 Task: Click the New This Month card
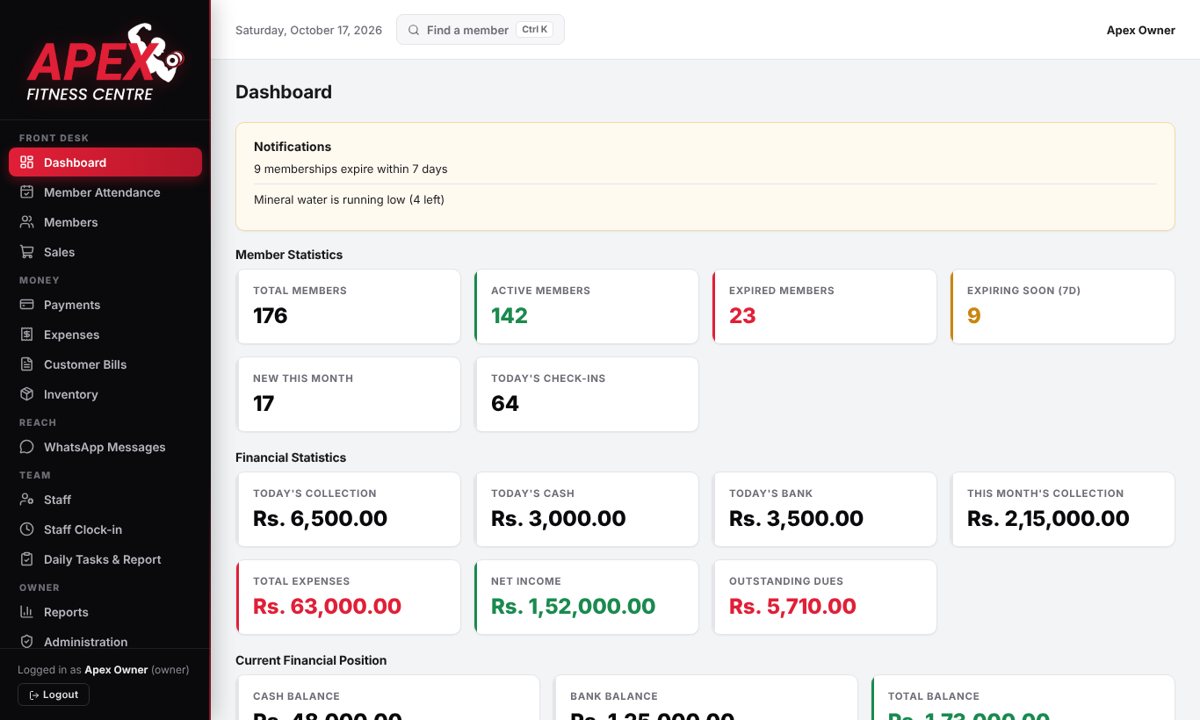click(349, 395)
